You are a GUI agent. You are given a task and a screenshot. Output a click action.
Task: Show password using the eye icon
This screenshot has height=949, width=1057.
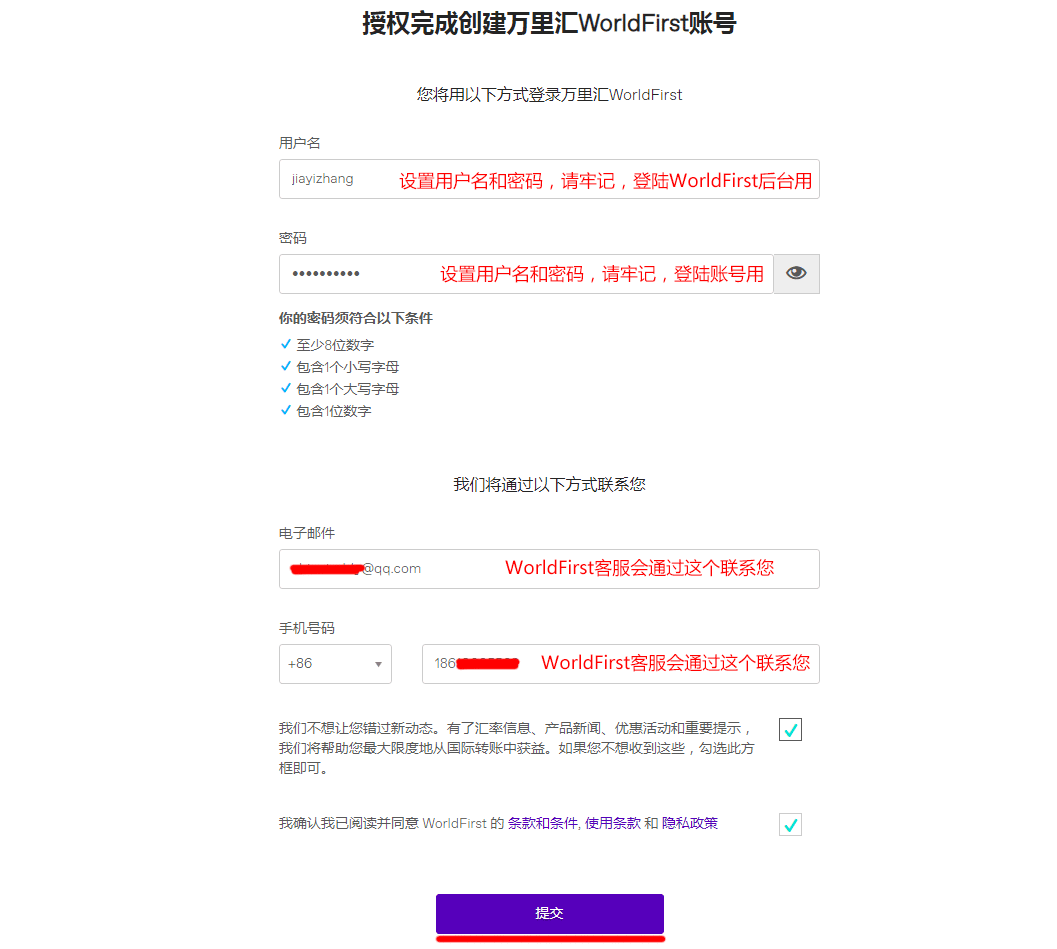tap(796, 274)
